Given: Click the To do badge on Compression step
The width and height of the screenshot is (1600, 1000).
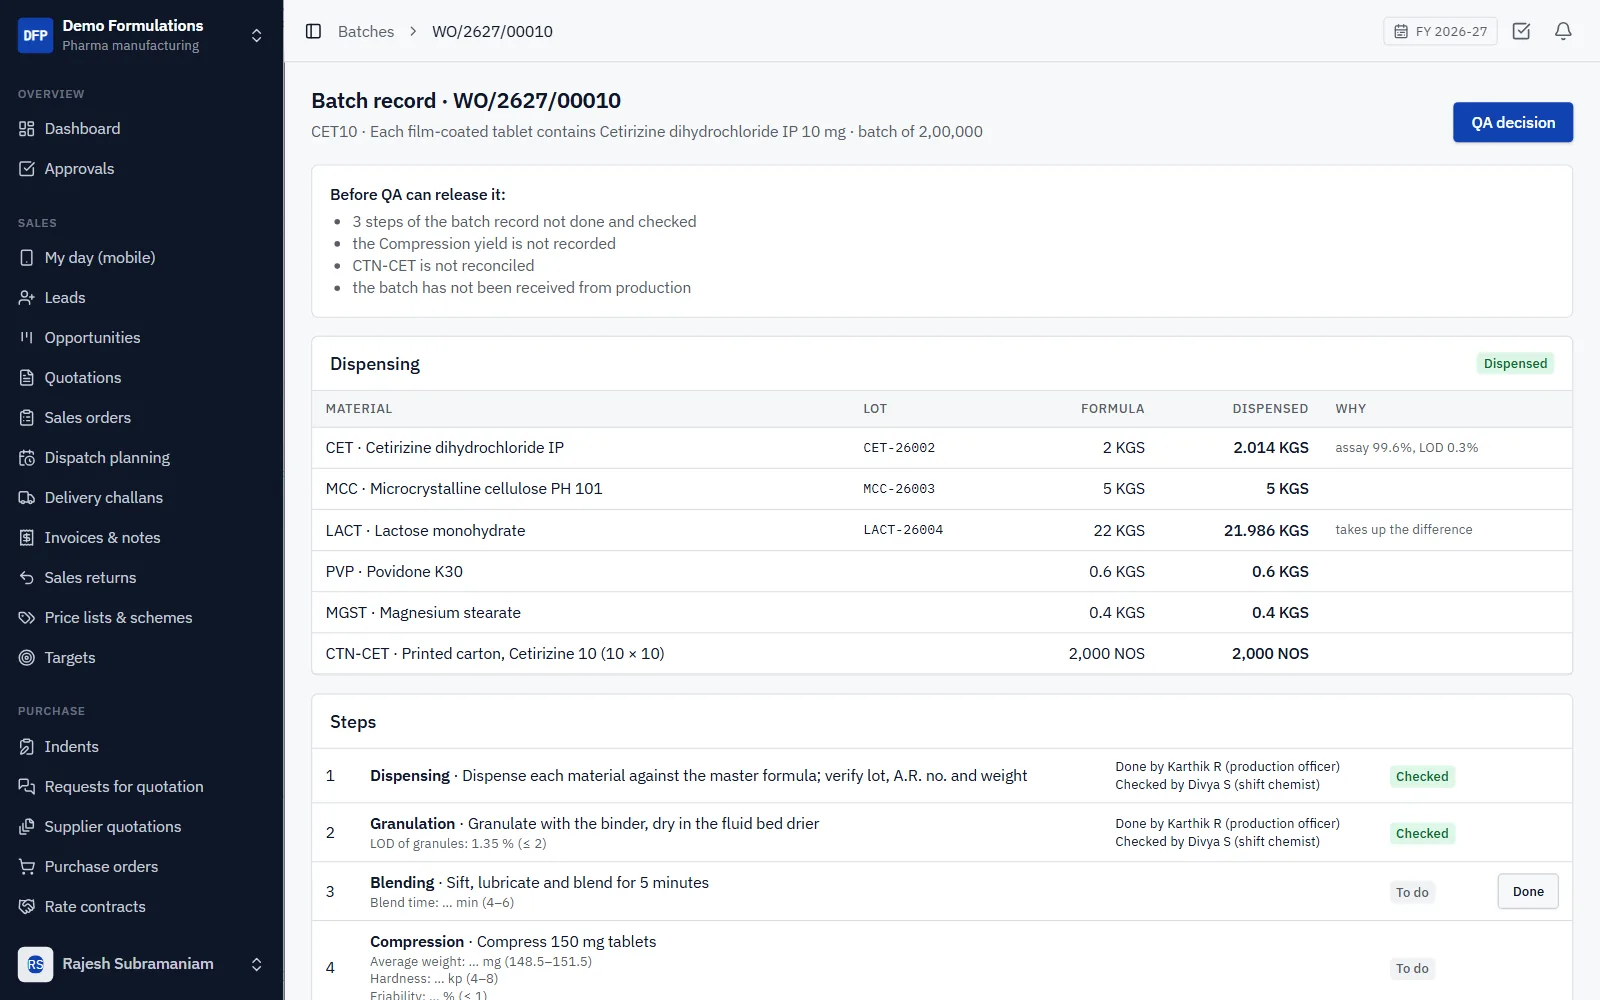Looking at the screenshot, I should (1412, 968).
